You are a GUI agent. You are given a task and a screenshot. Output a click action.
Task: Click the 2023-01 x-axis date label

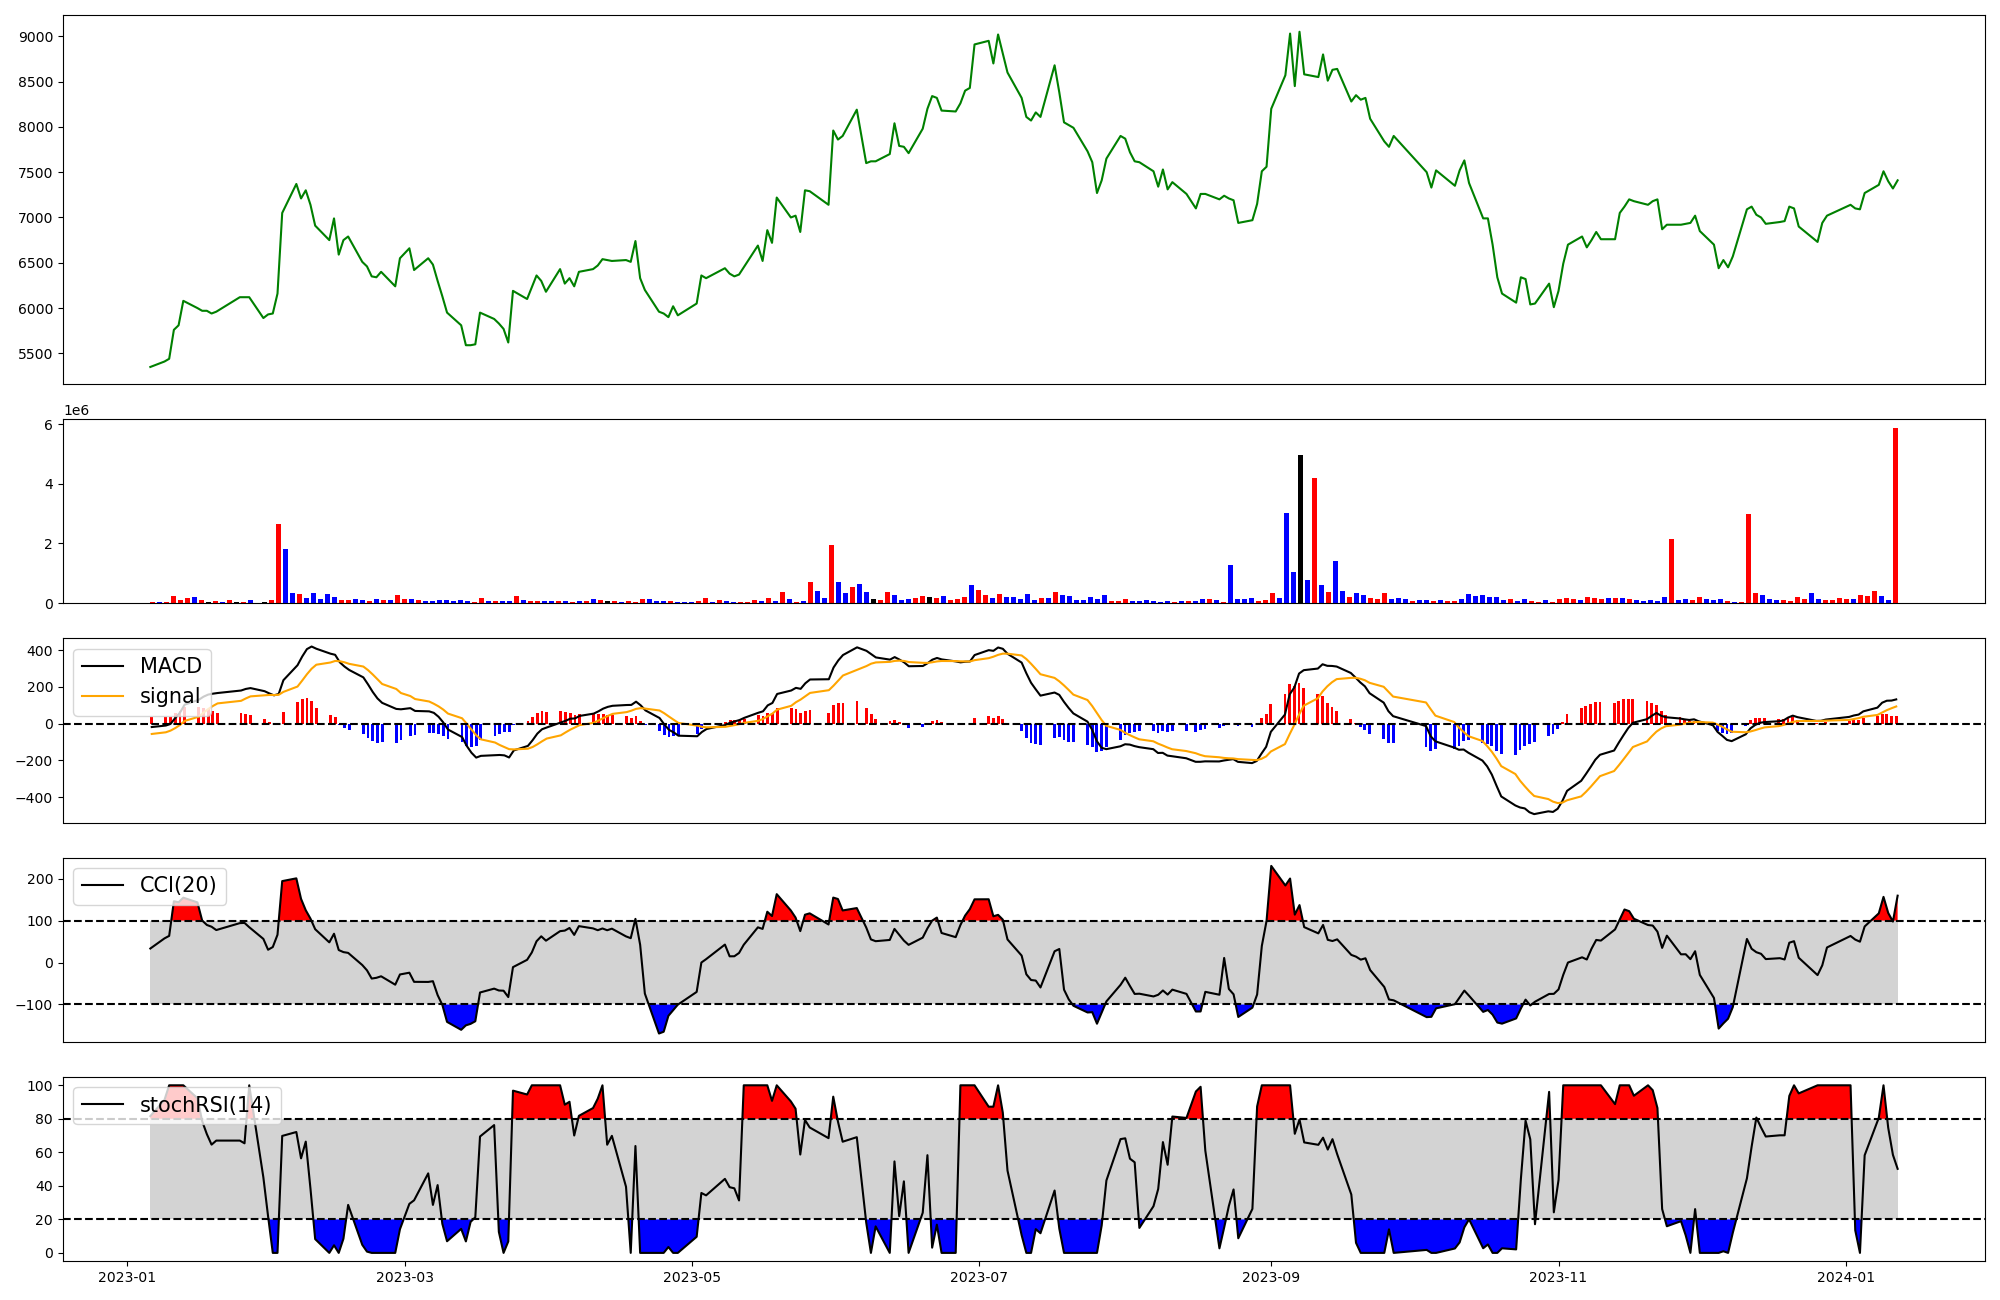[x=126, y=1277]
